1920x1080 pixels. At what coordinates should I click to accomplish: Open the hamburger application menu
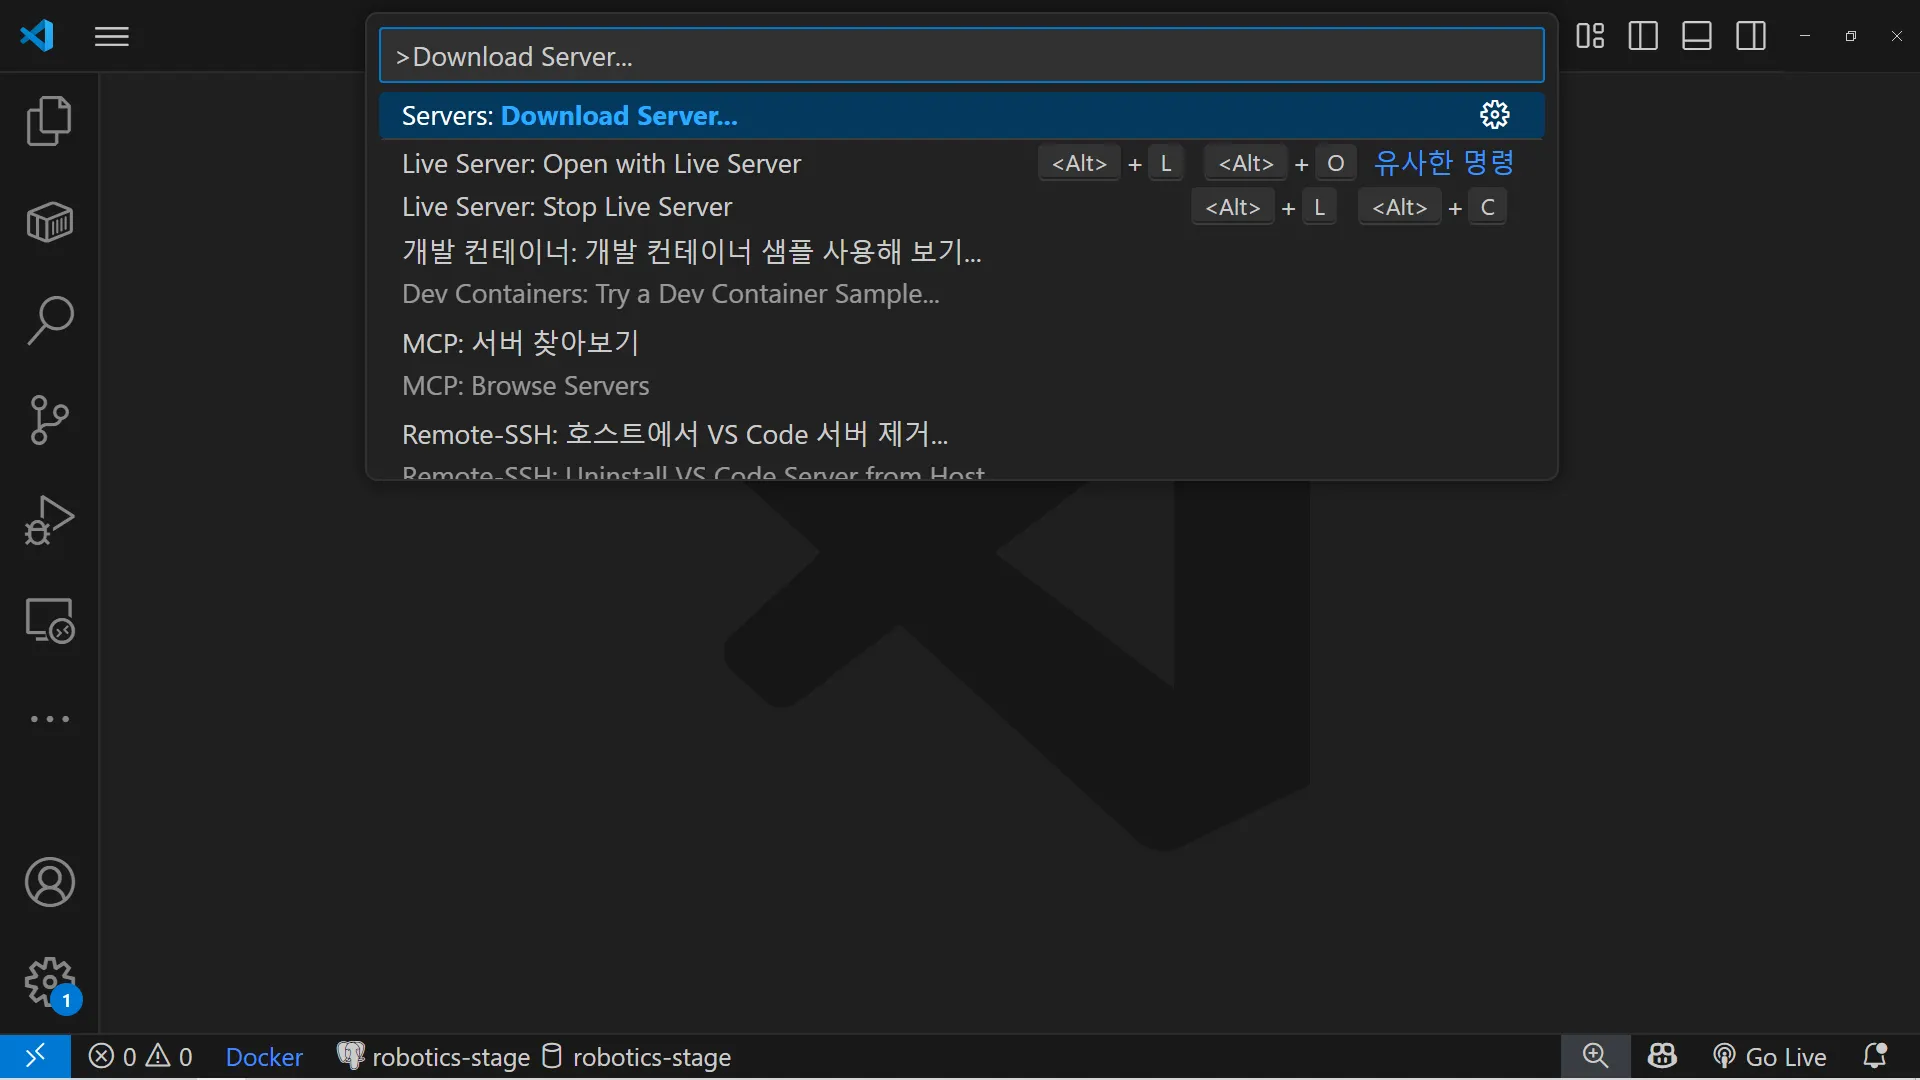(112, 37)
